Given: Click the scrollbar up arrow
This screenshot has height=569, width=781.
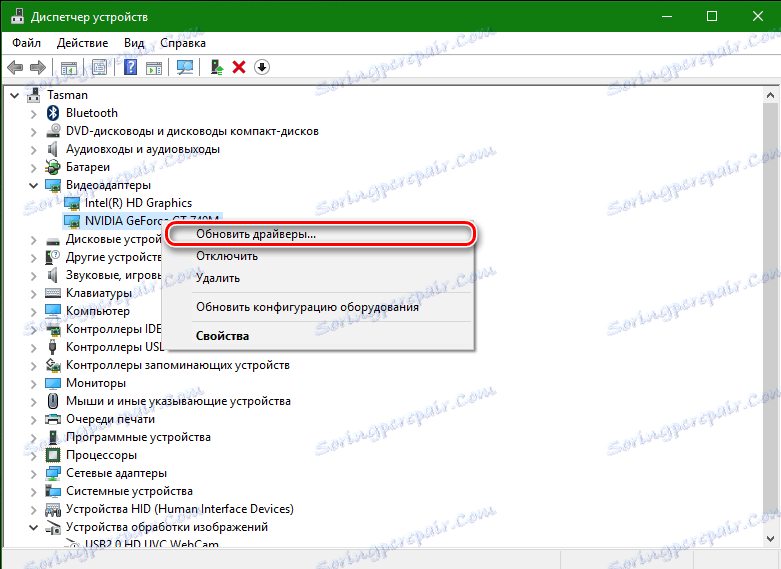Looking at the screenshot, I should click(771, 95).
